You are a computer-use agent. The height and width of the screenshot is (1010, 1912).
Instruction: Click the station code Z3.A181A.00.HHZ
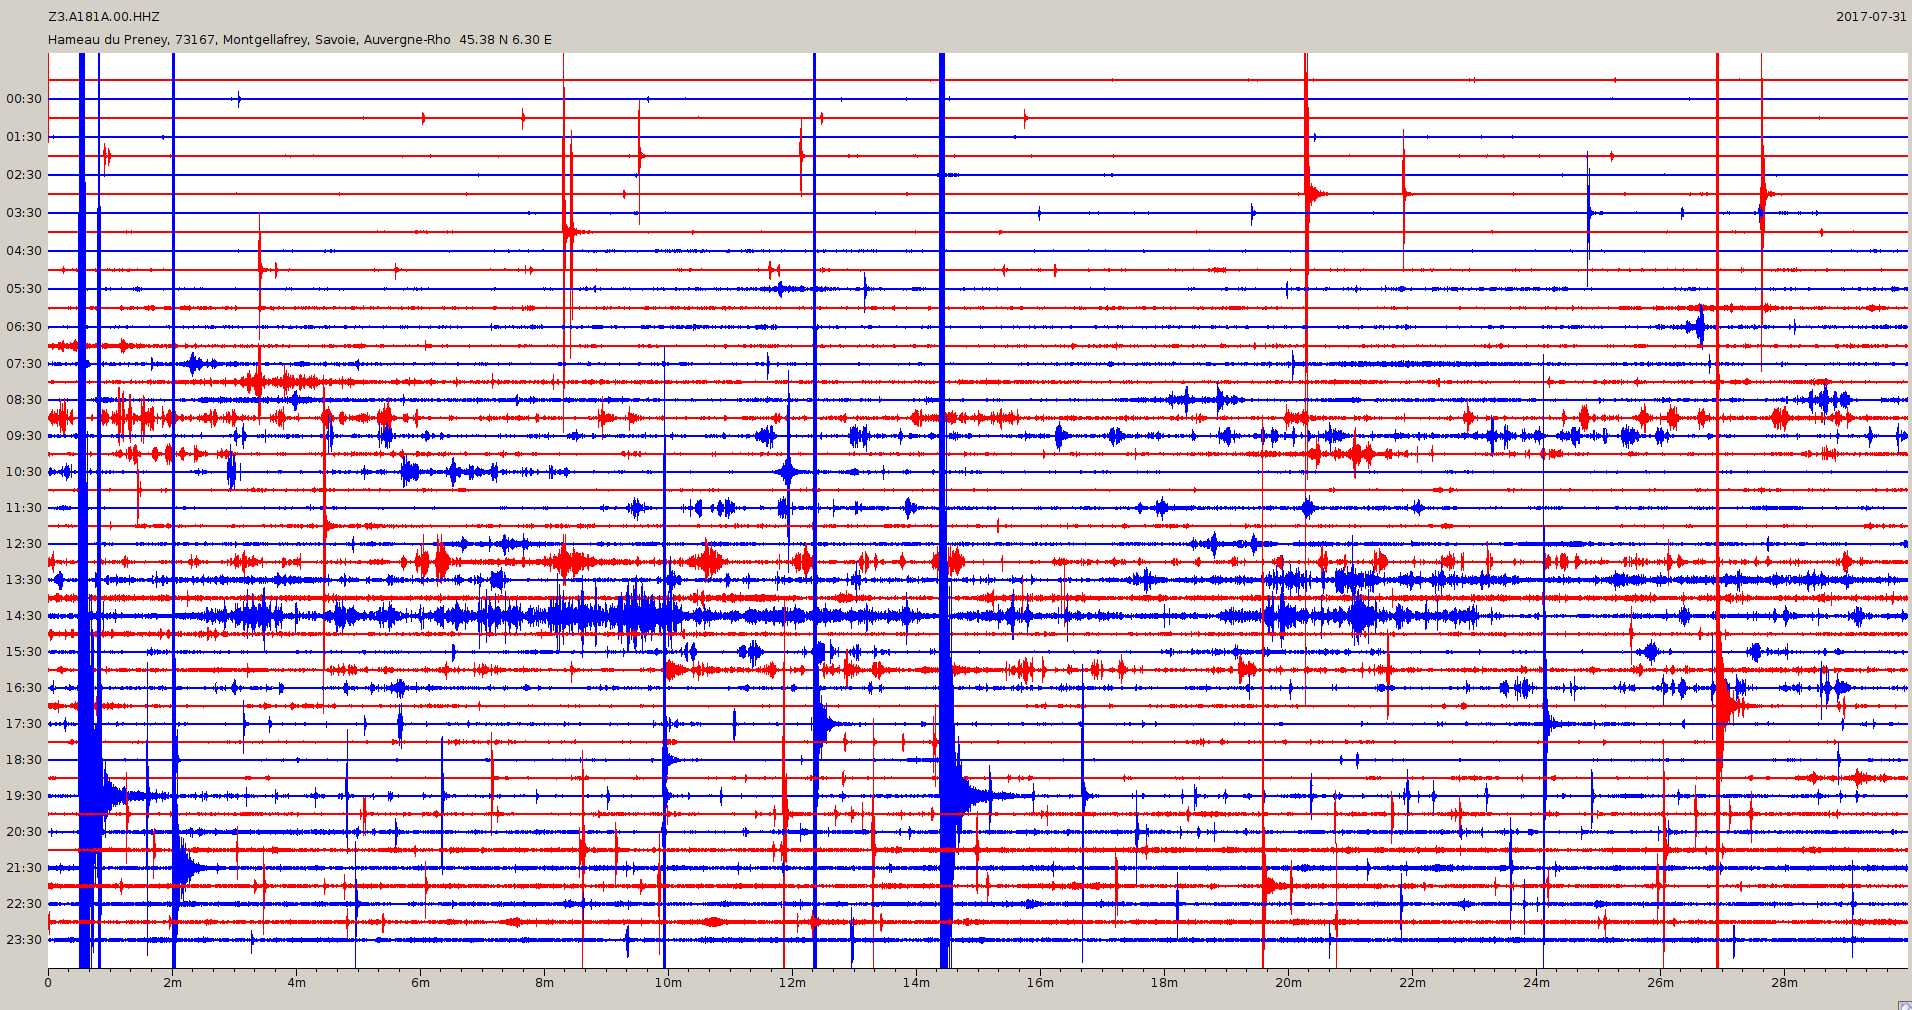pyautogui.click(x=104, y=17)
